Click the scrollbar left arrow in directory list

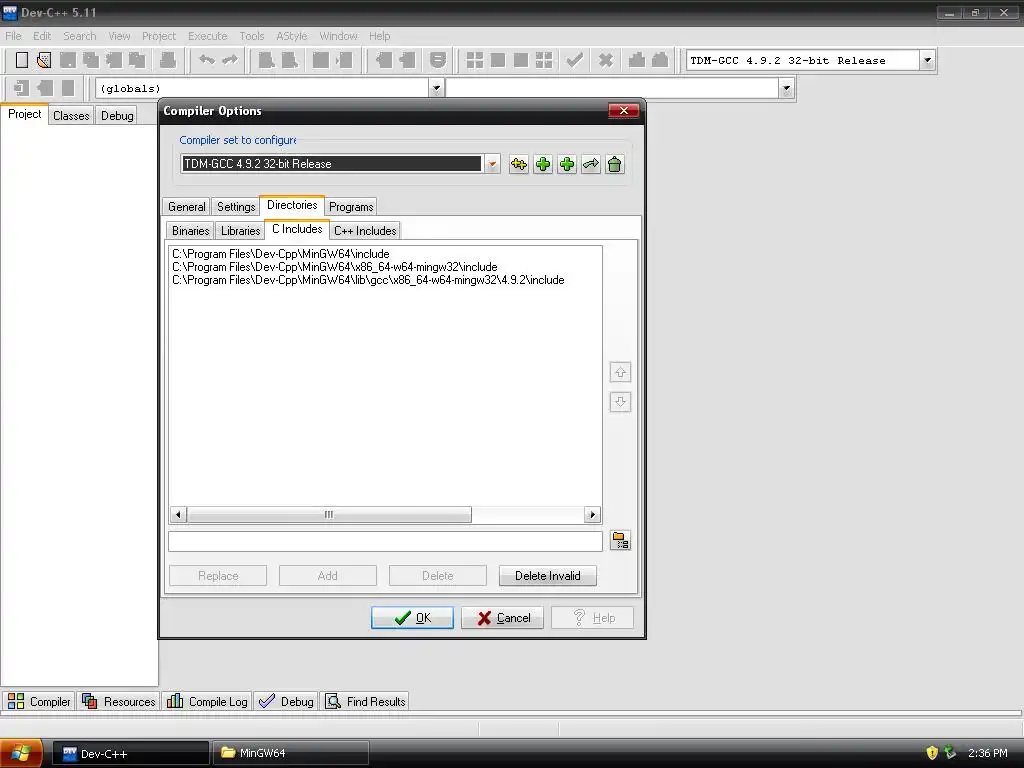point(178,515)
